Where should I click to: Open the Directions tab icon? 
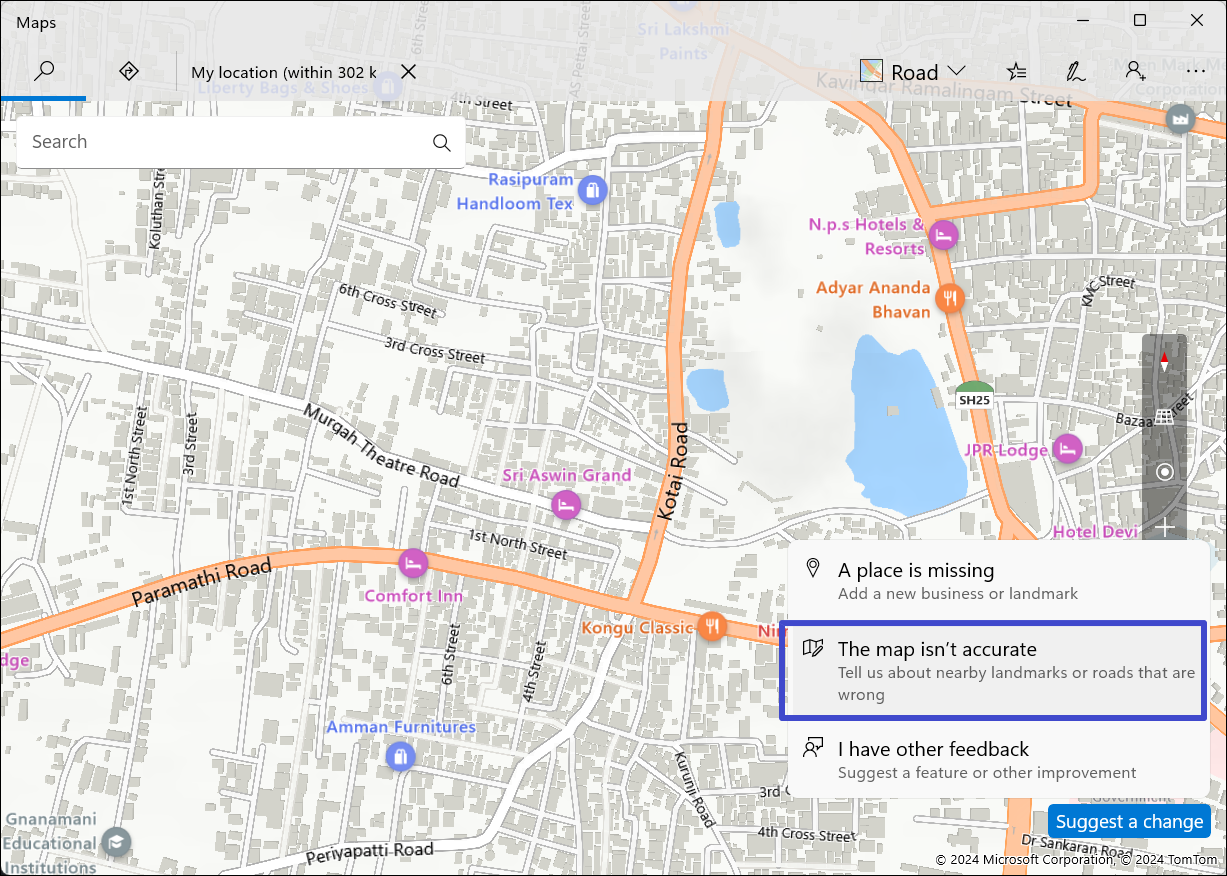(128, 71)
